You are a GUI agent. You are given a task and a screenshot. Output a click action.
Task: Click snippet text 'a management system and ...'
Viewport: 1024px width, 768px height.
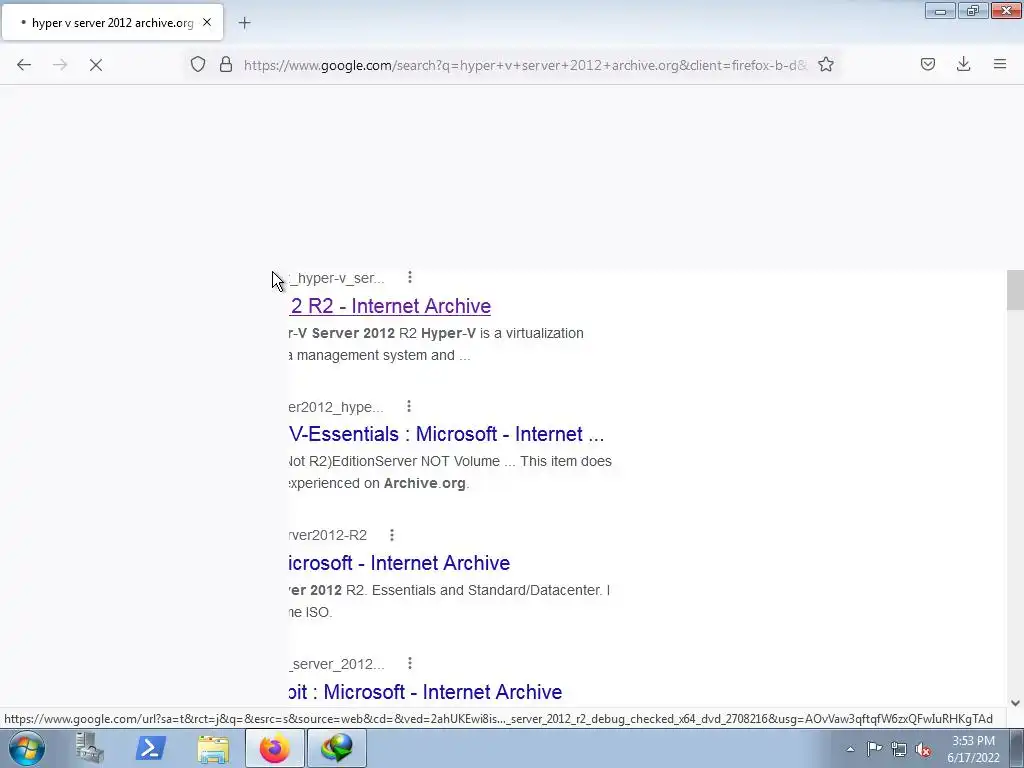pyautogui.click(x=380, y=355)
